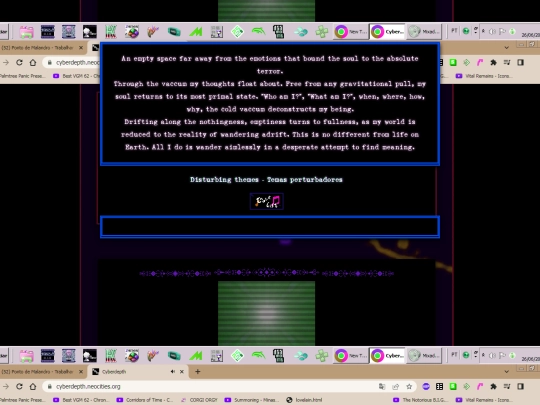
Task: Open the green D-pad icon on lower taskbar
Action: pyautogui.click(x=322, y=356)
